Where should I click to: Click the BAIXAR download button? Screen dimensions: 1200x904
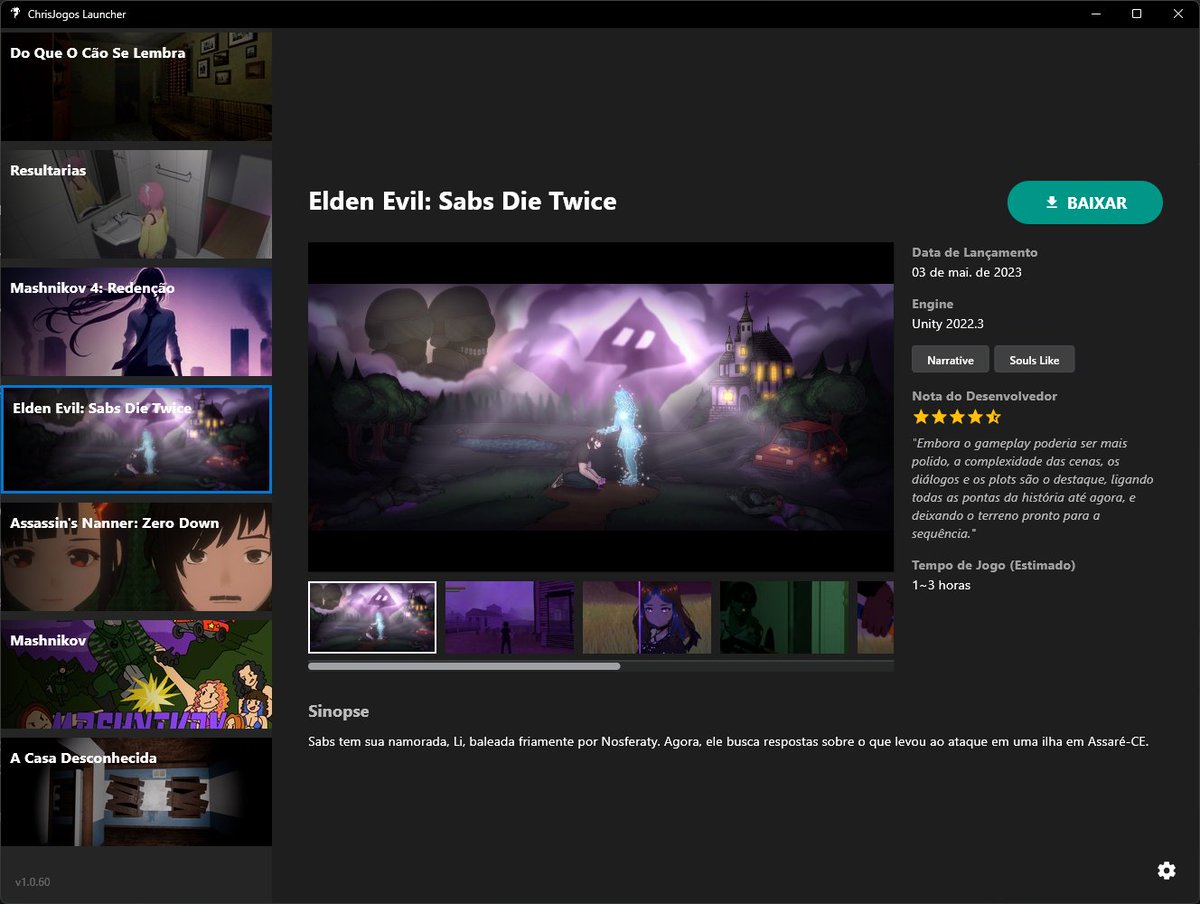(x=1085, y=203)
